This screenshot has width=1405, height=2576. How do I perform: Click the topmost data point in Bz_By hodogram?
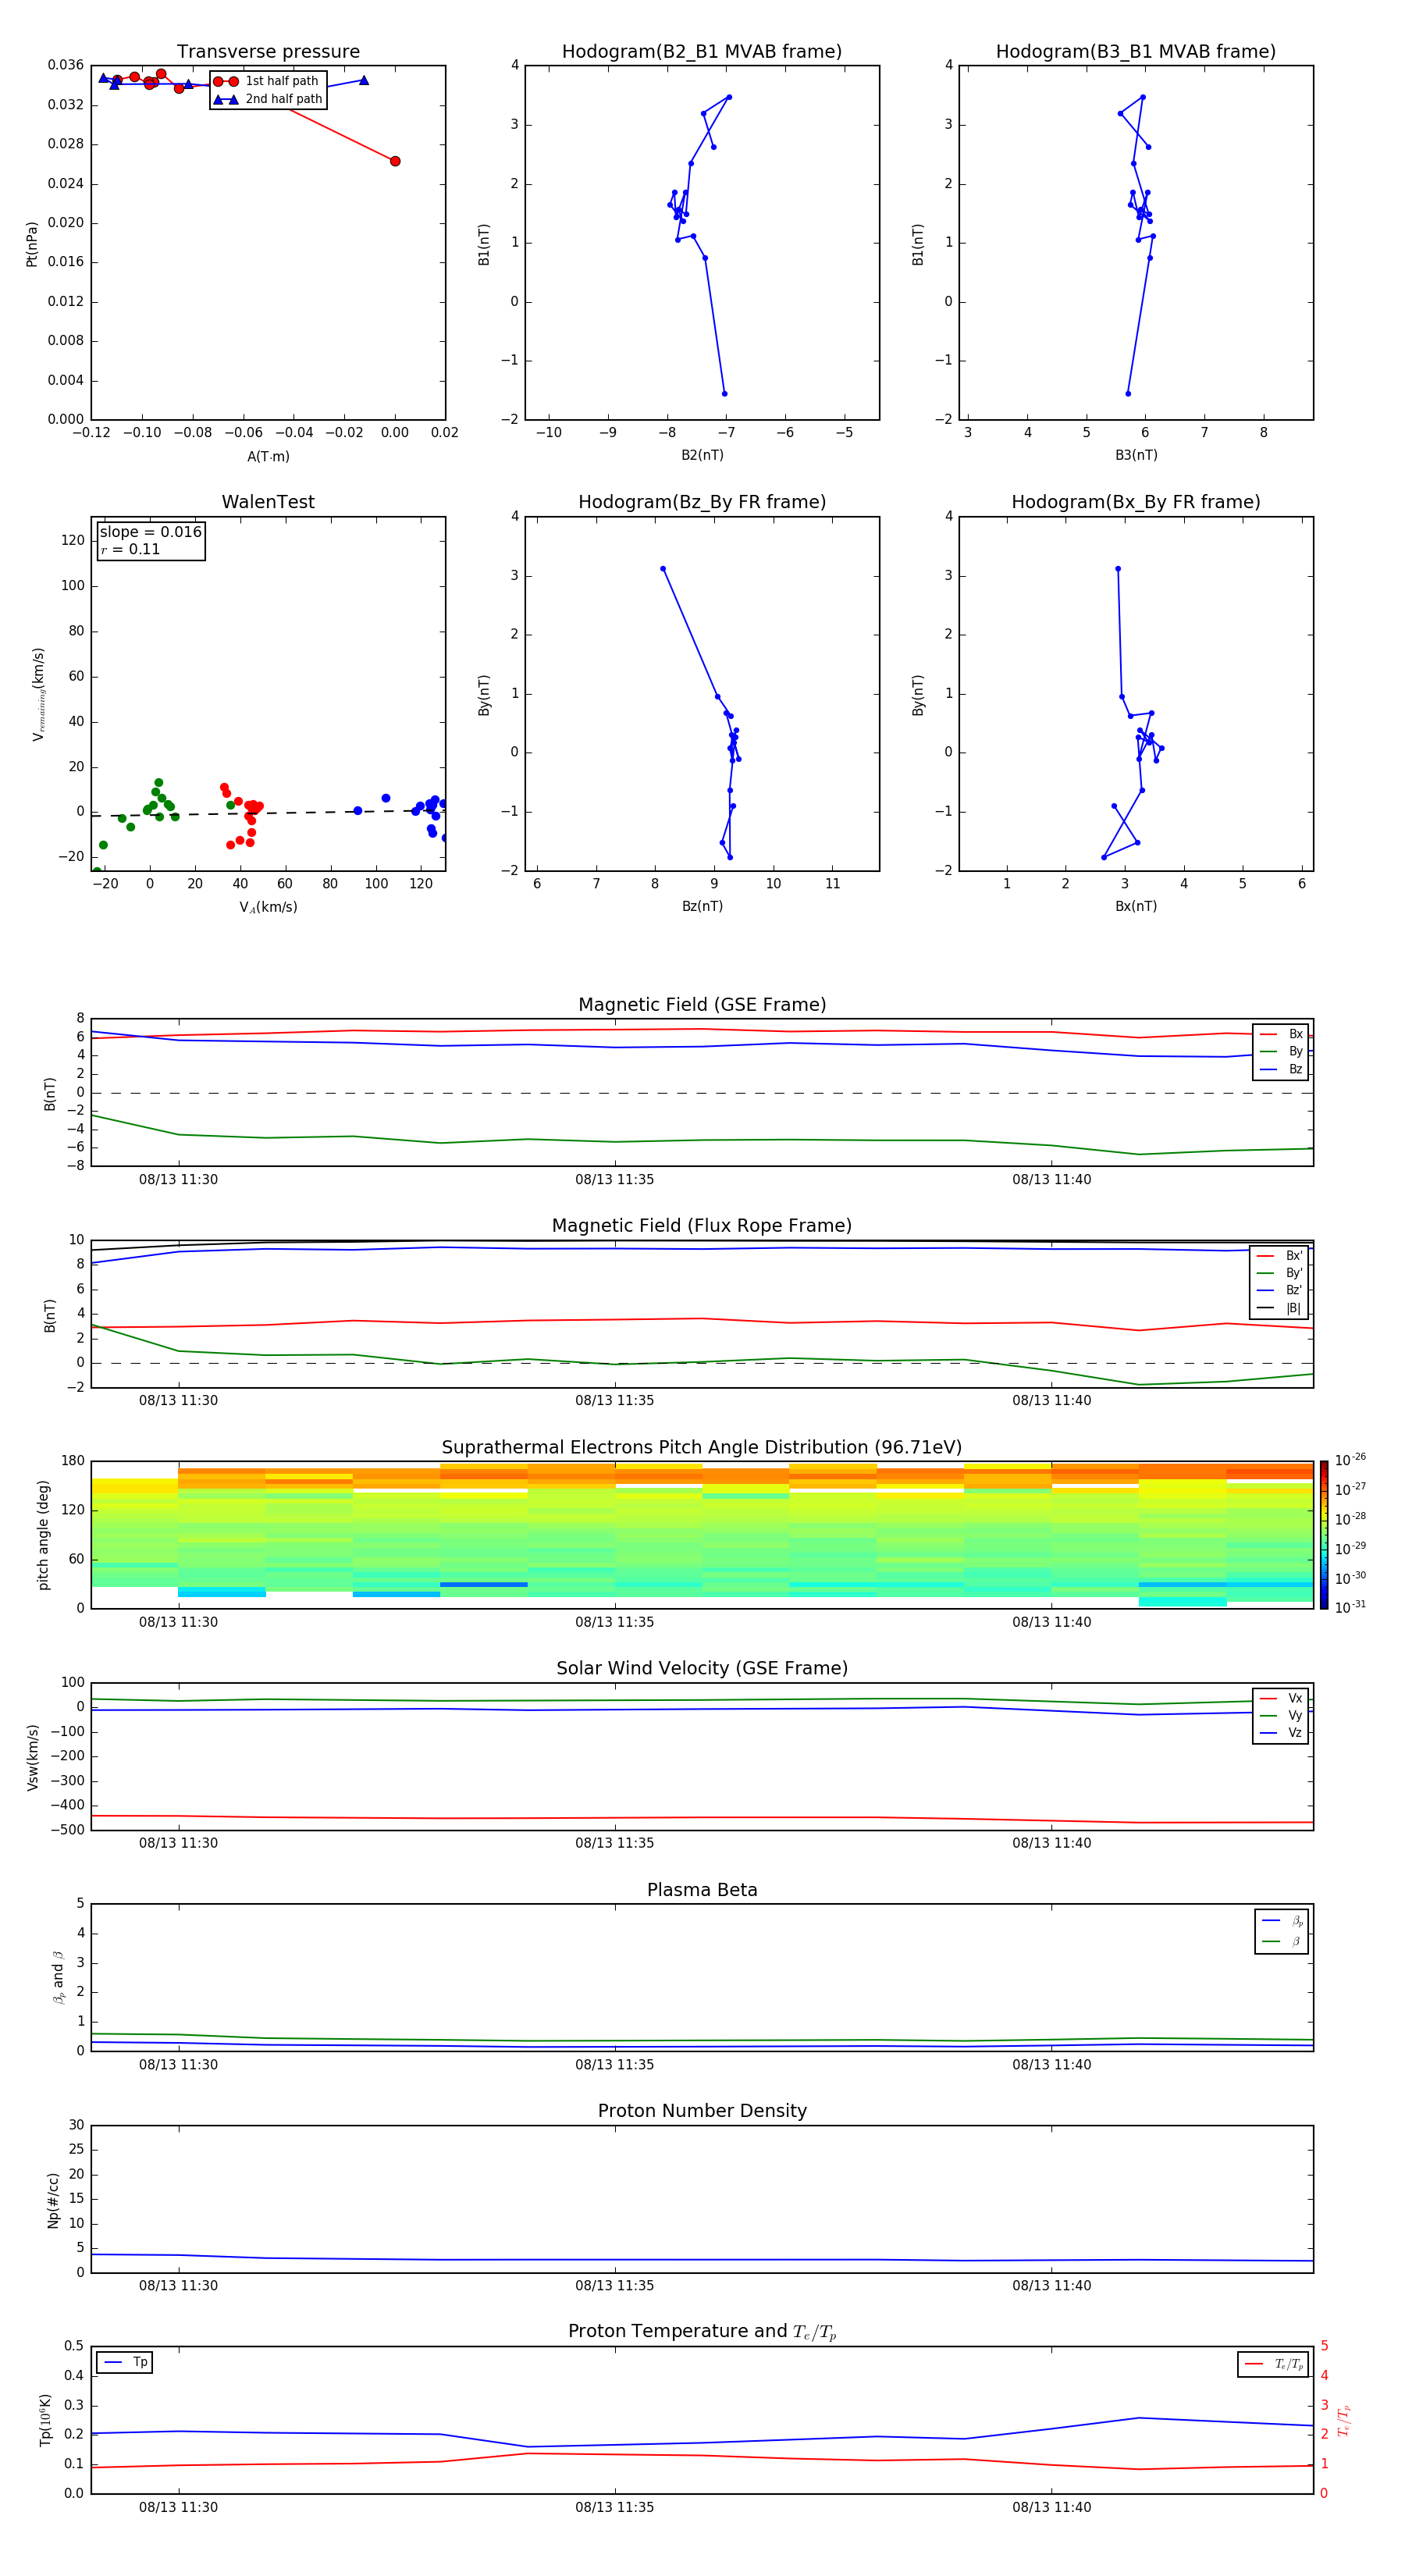point(663,569)
